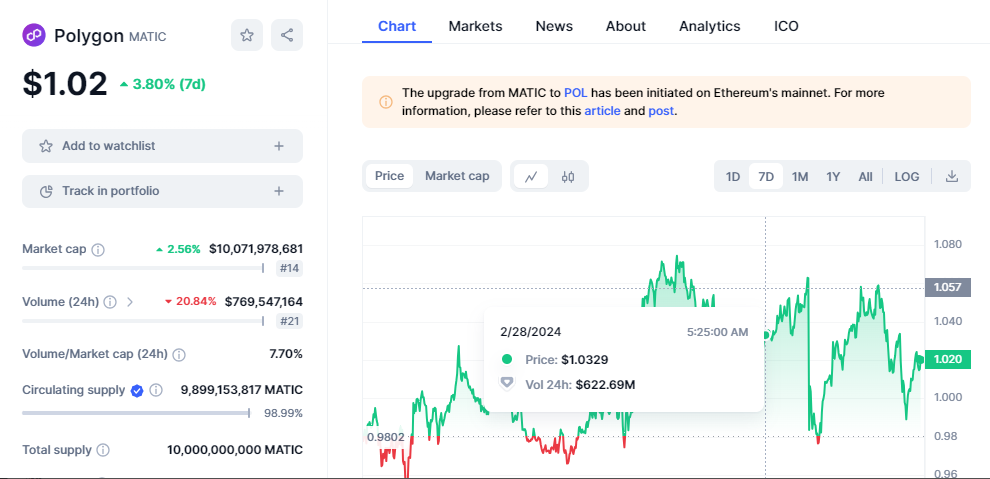This screenshot has width=990, height=479.
Task: Set chart range to 7D
Action: (766, 177)
